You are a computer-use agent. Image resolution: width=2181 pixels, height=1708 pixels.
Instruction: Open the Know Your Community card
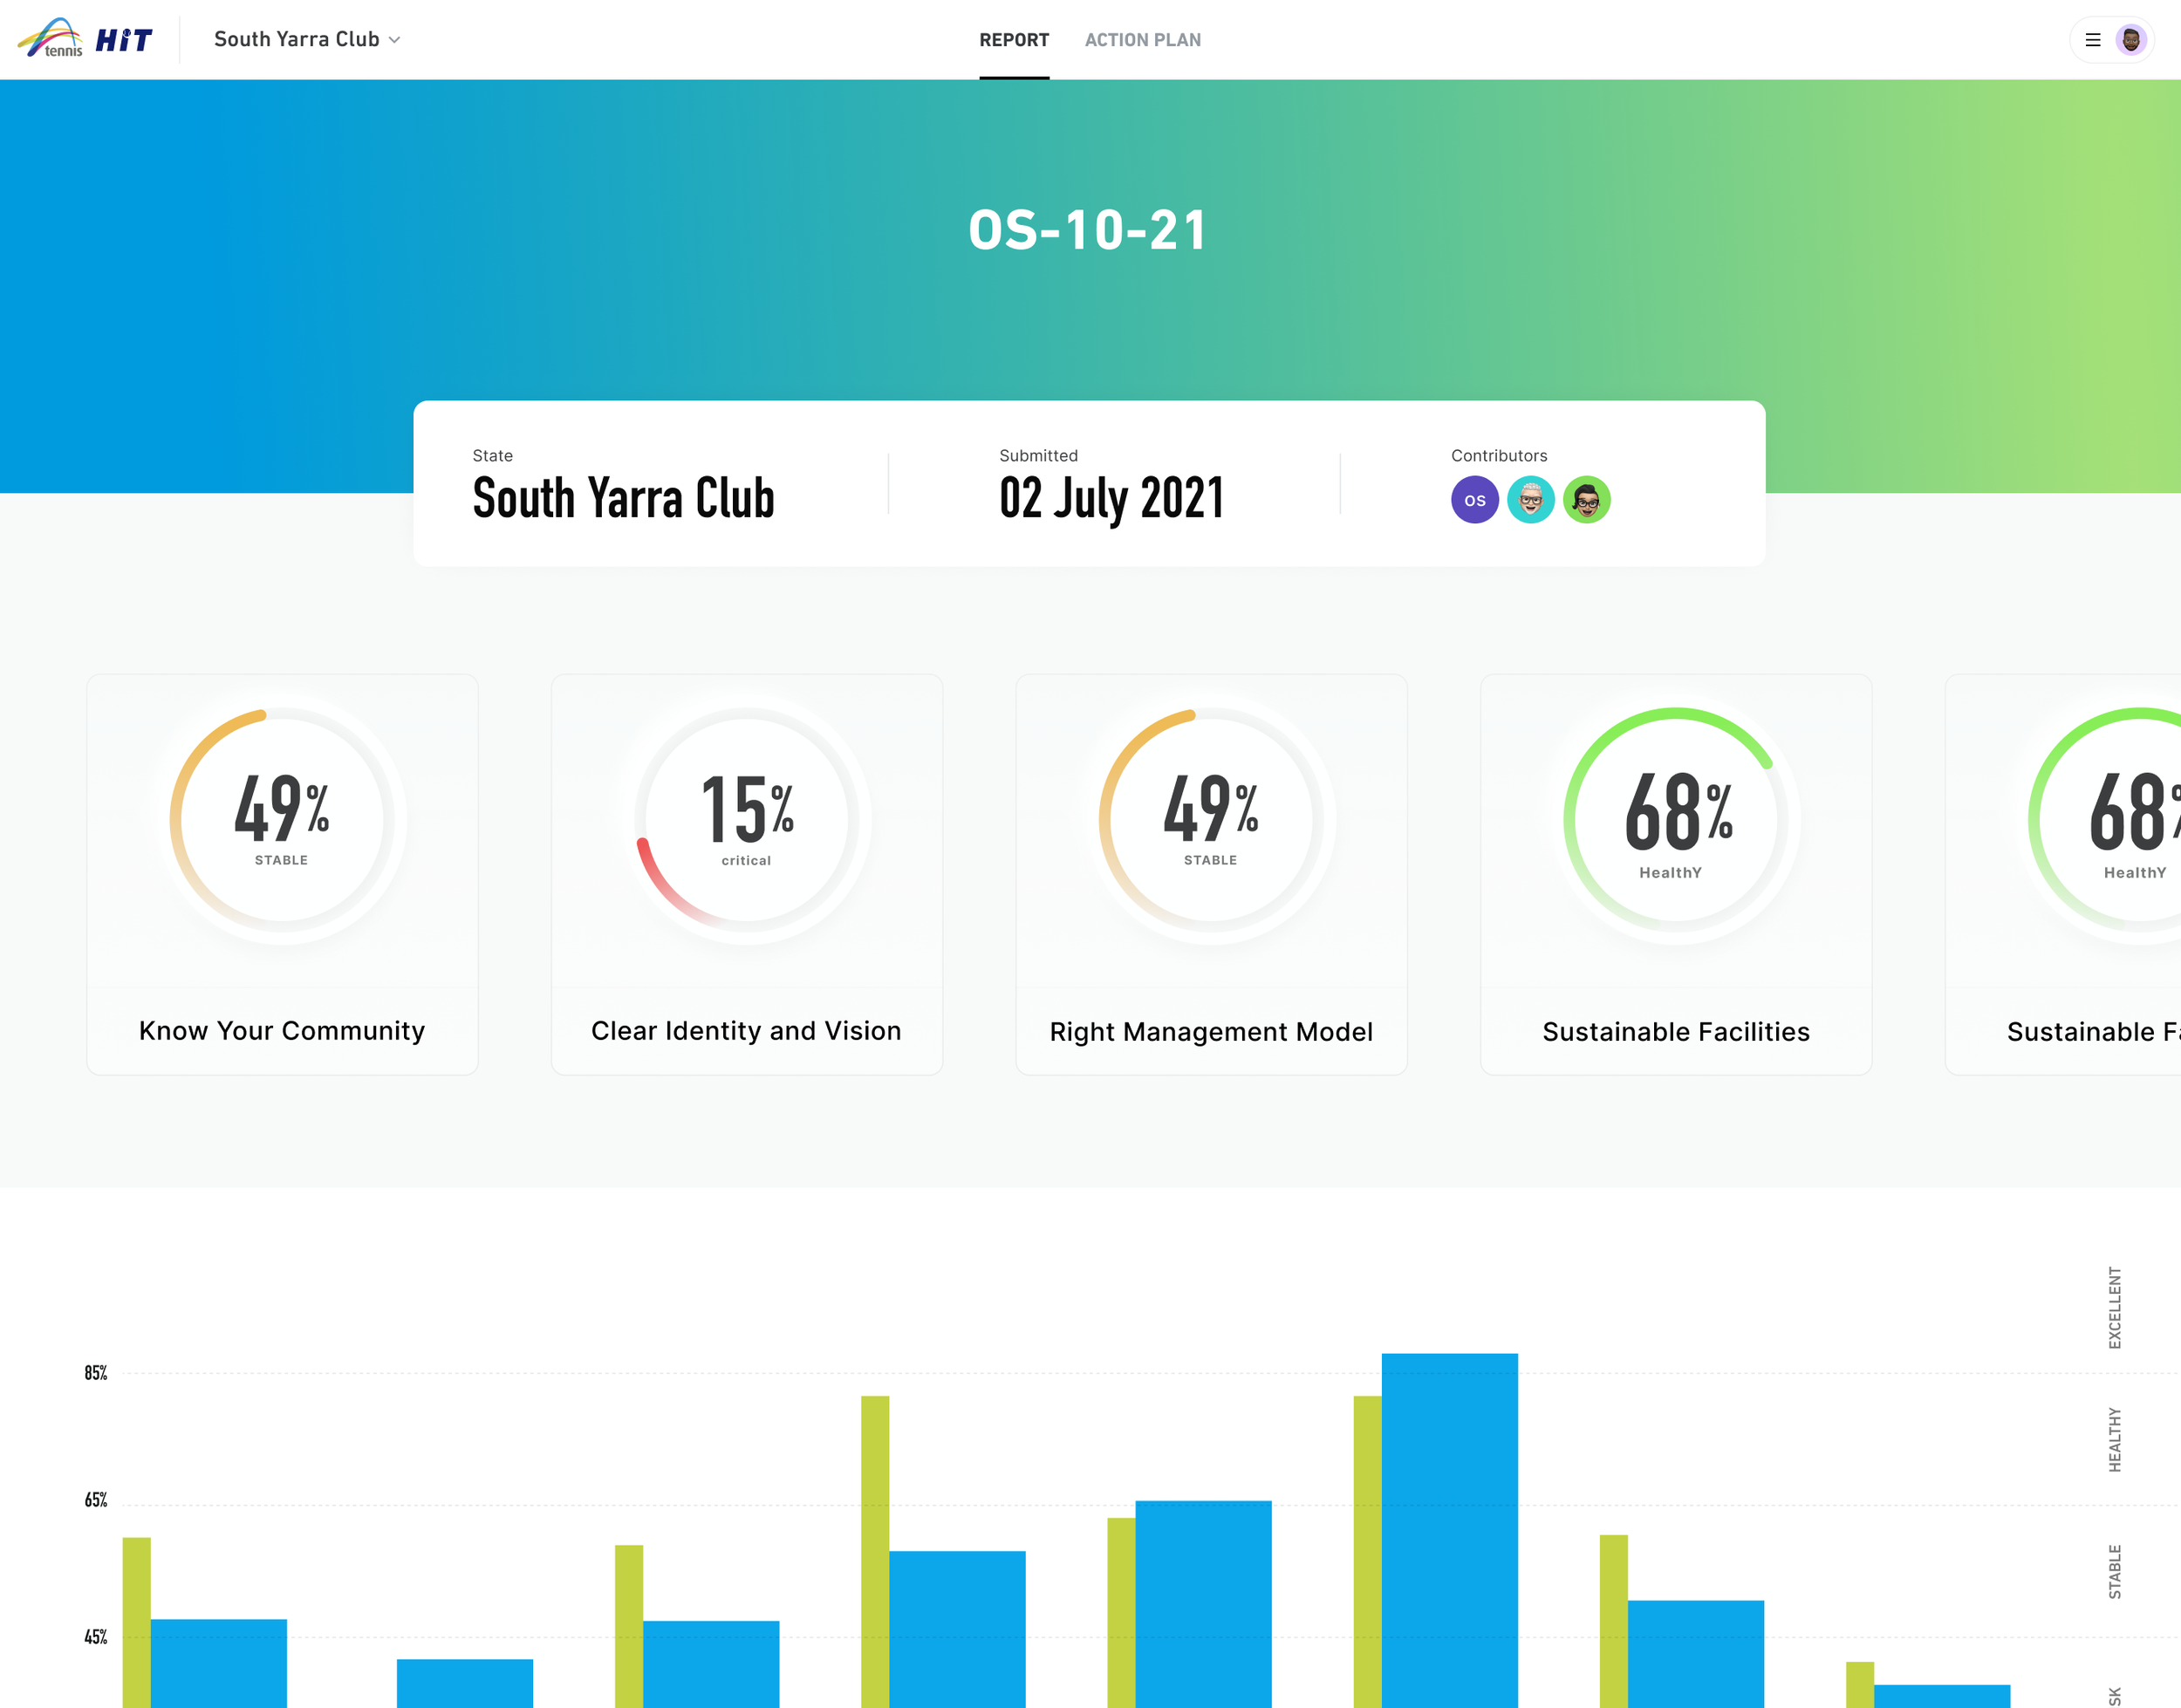pos(282,1030)
